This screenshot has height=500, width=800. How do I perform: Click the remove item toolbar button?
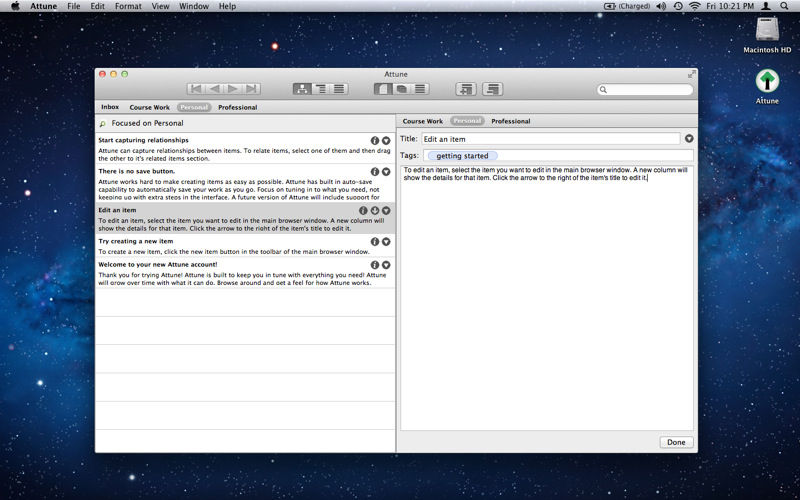493,89
